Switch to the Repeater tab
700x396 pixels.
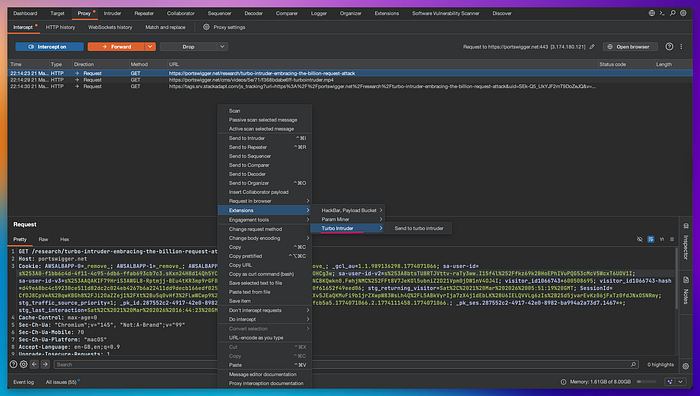coord(144,13)
